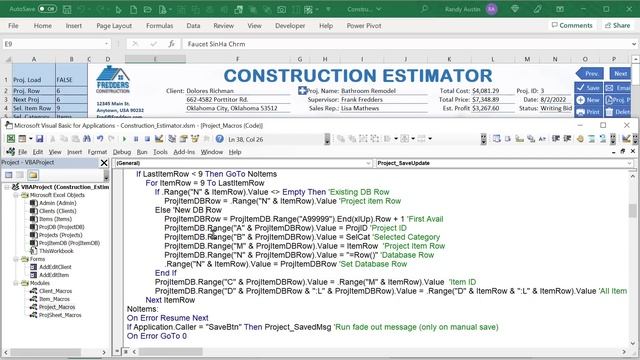Click the blue Help question mark icon
This screenshot has height=360, width=640.
coord(220,139)
